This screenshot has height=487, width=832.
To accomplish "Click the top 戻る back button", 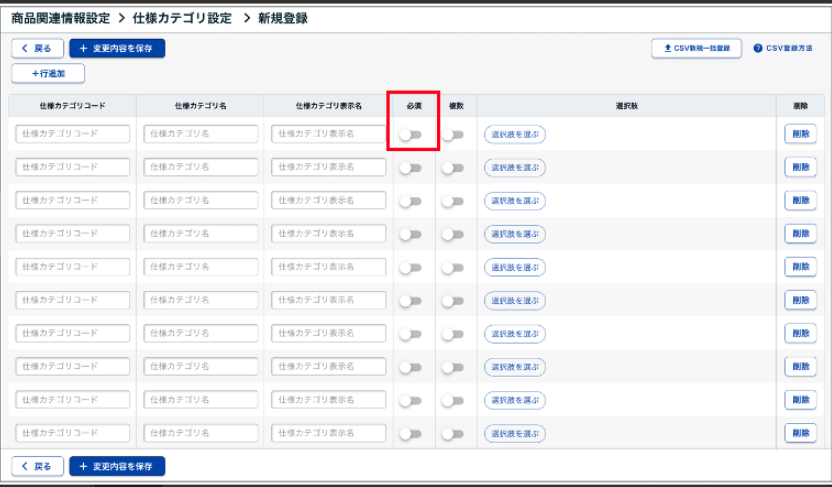I will click(x=37, y=48).
